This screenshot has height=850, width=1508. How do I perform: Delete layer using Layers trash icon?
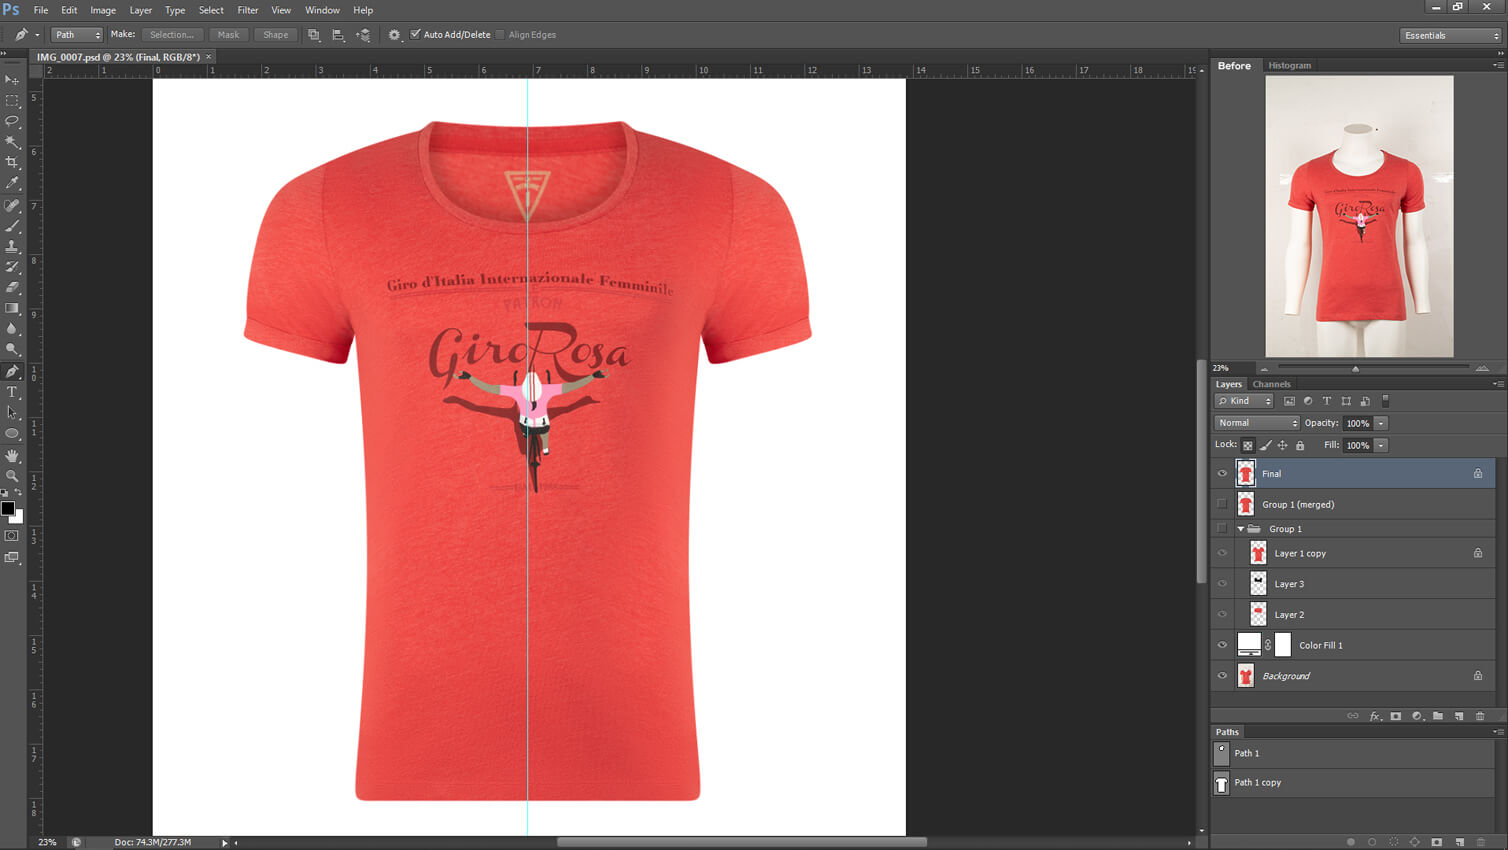[1480, 716]
